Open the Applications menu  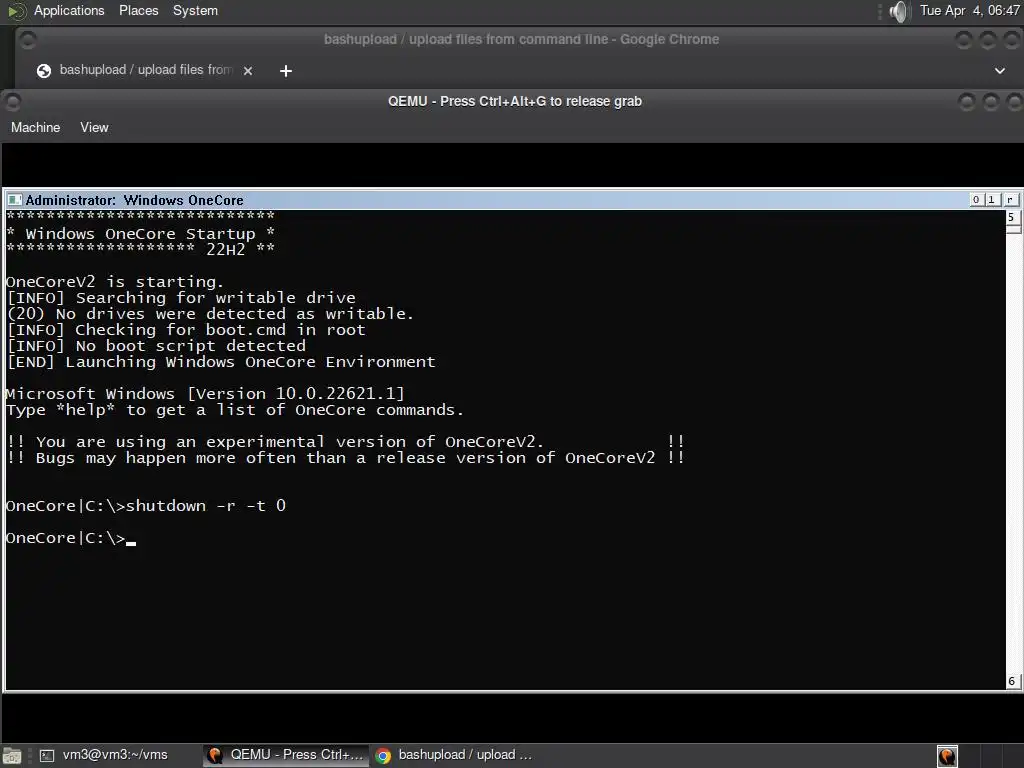(69, 10)
